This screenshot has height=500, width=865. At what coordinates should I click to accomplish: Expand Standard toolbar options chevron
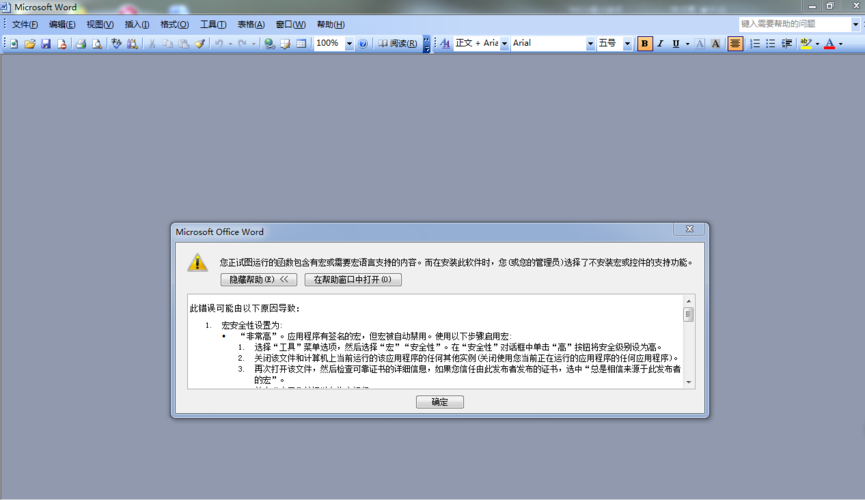pos(426,44)
